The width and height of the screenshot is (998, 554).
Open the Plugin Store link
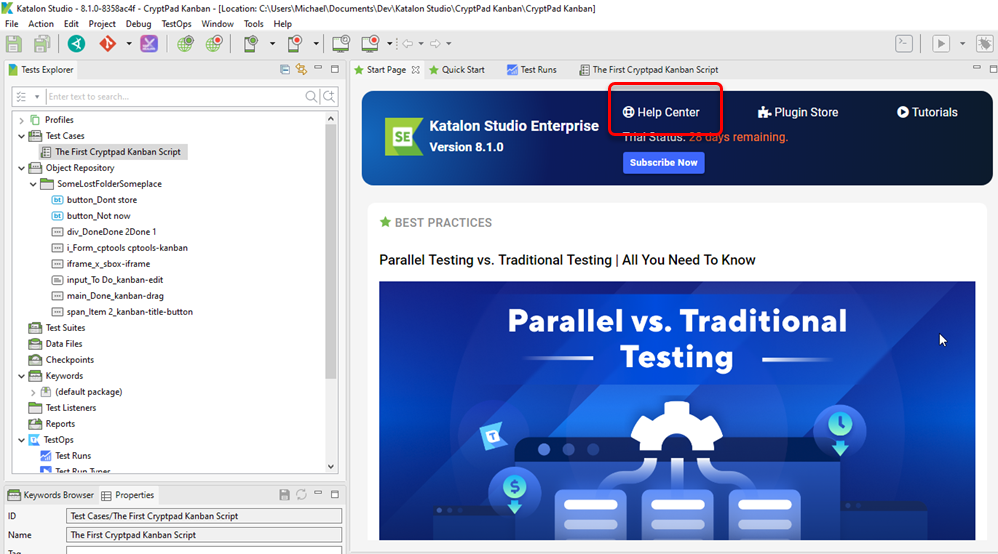click(798, 112)
